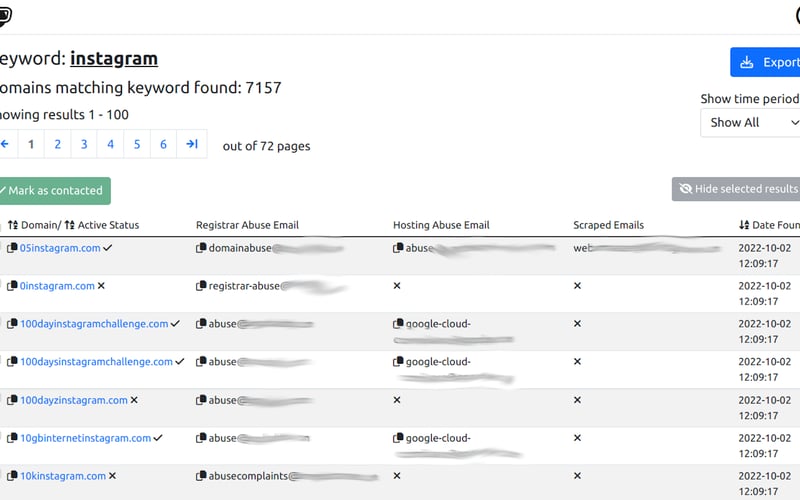Copy registrar abuse email for 10gbinternetinstagram.com
800x500 pixels.
coord(201,438)
